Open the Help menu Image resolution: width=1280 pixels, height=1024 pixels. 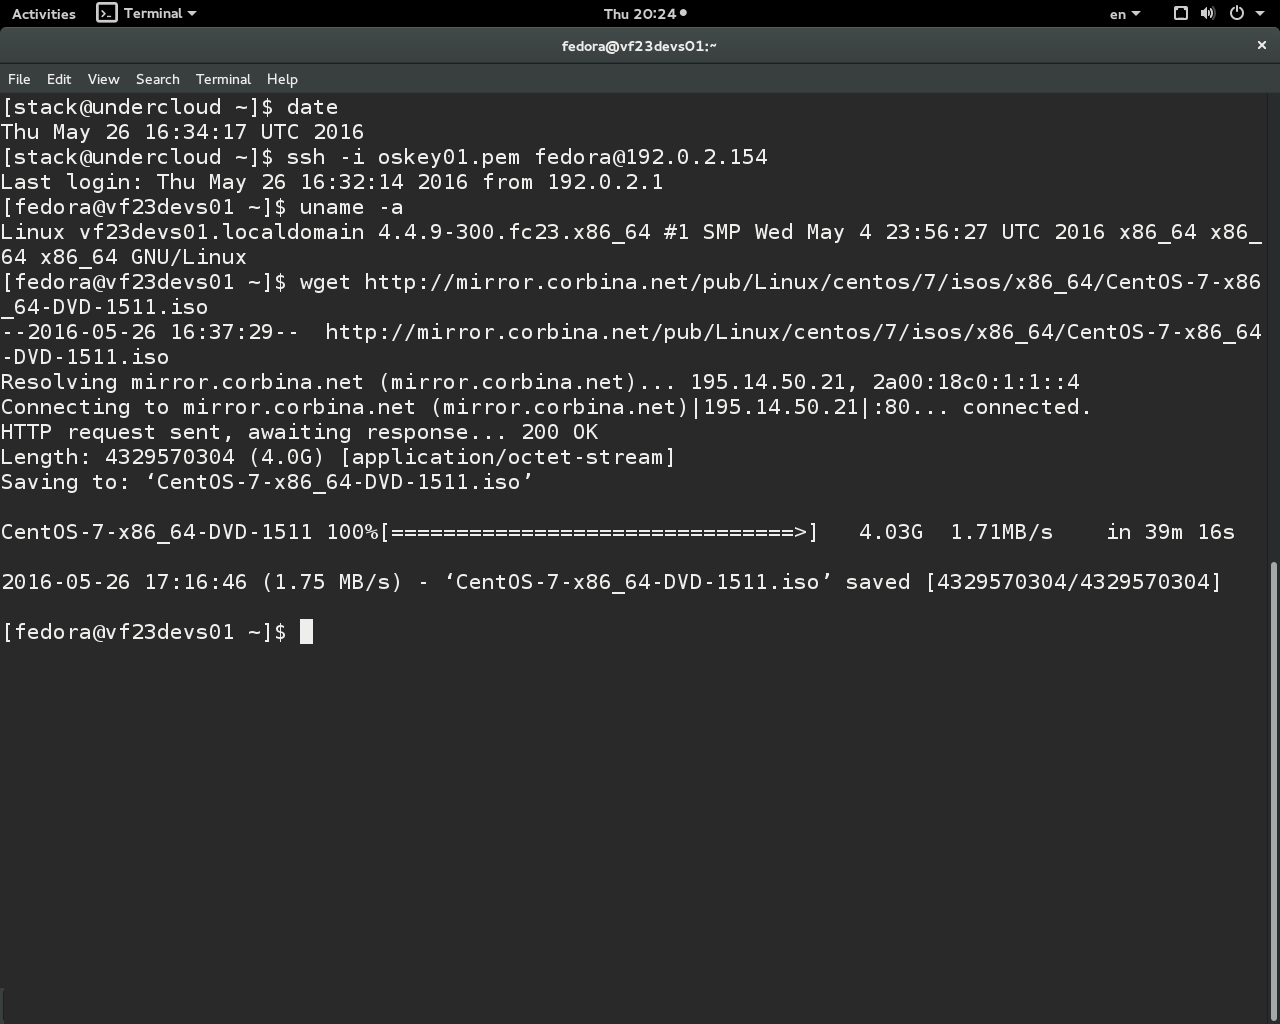click(282, 79)
